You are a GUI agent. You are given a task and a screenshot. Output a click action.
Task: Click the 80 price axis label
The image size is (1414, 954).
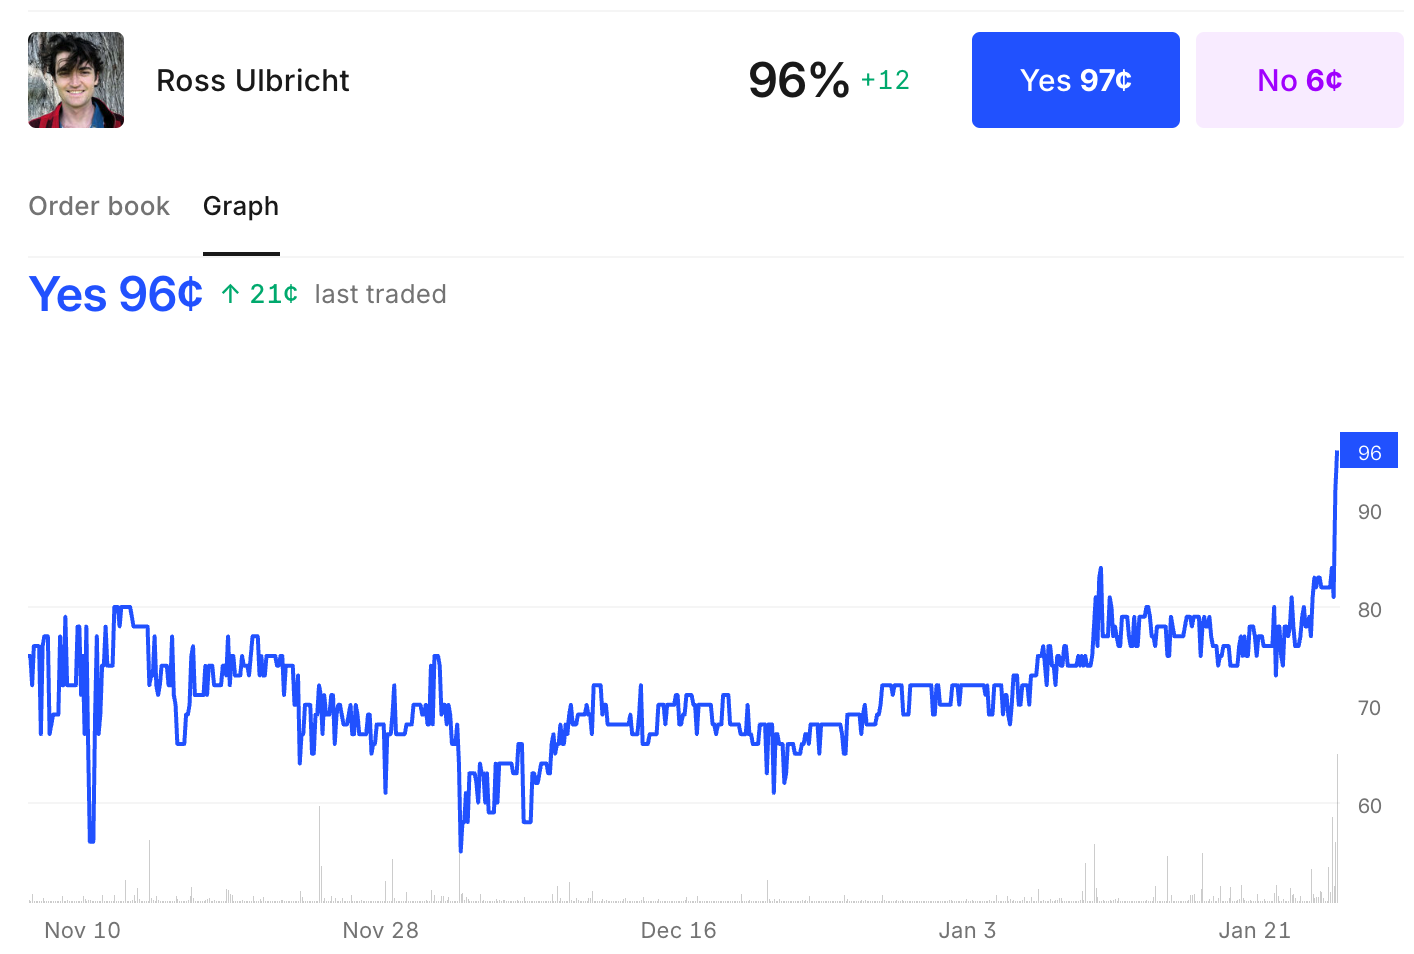pyautogui.click(x=1370, y=609)
